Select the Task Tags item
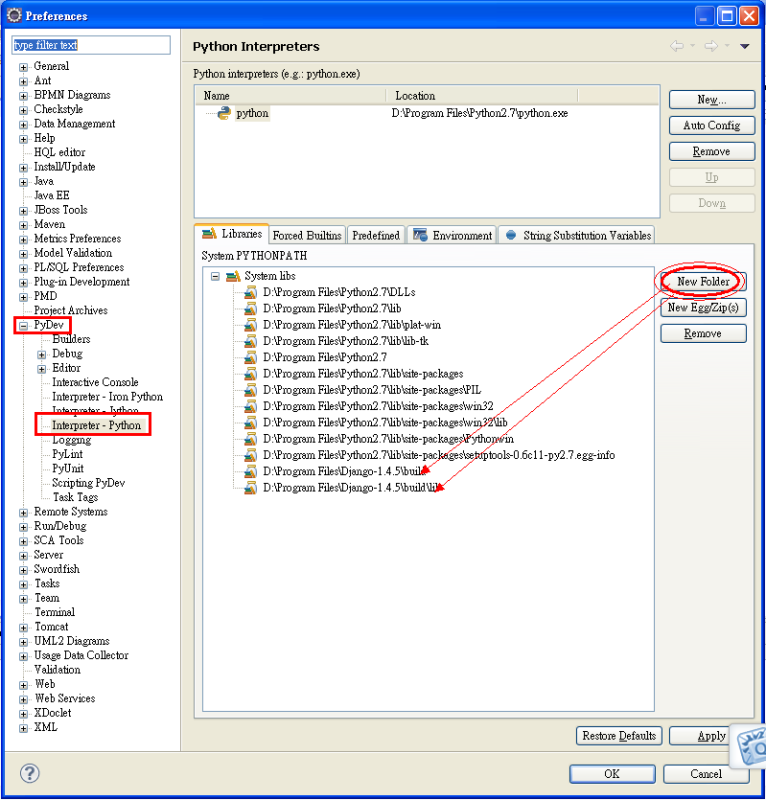The height and width of the screenshot is (800, 766). (x=75, y=497)
